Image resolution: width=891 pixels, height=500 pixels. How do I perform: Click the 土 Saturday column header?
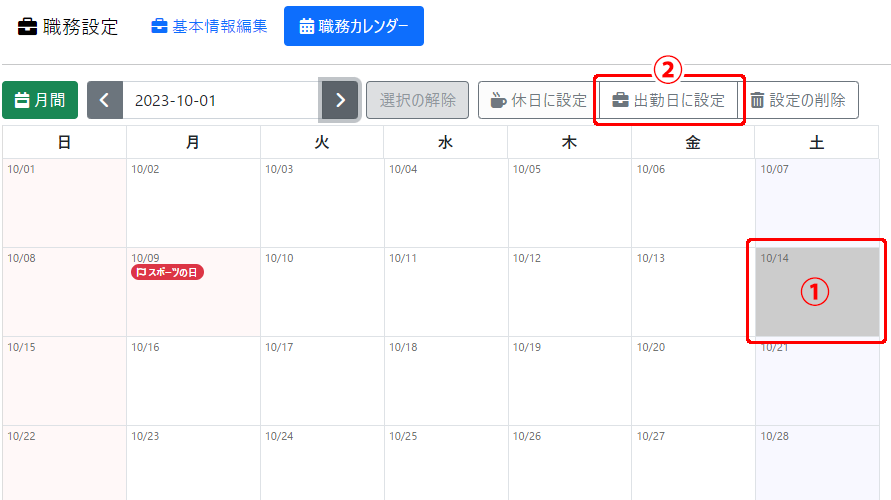tap(817, 142)
